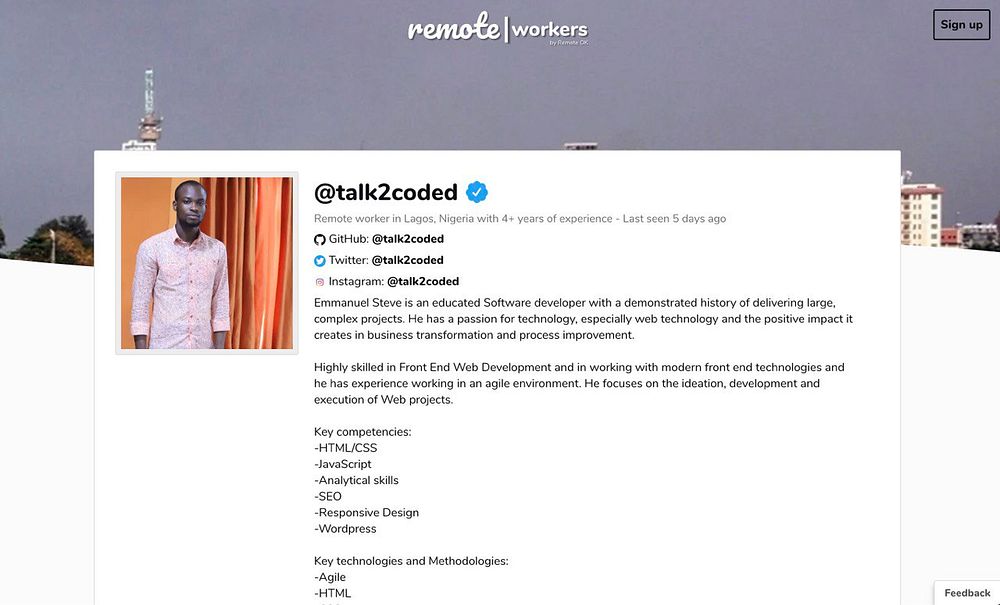The width and height of the screenshot is (1000, 605).
Task: Click the GitHub octocat icon
Action: pyautogui.click(x=320, y=240)
